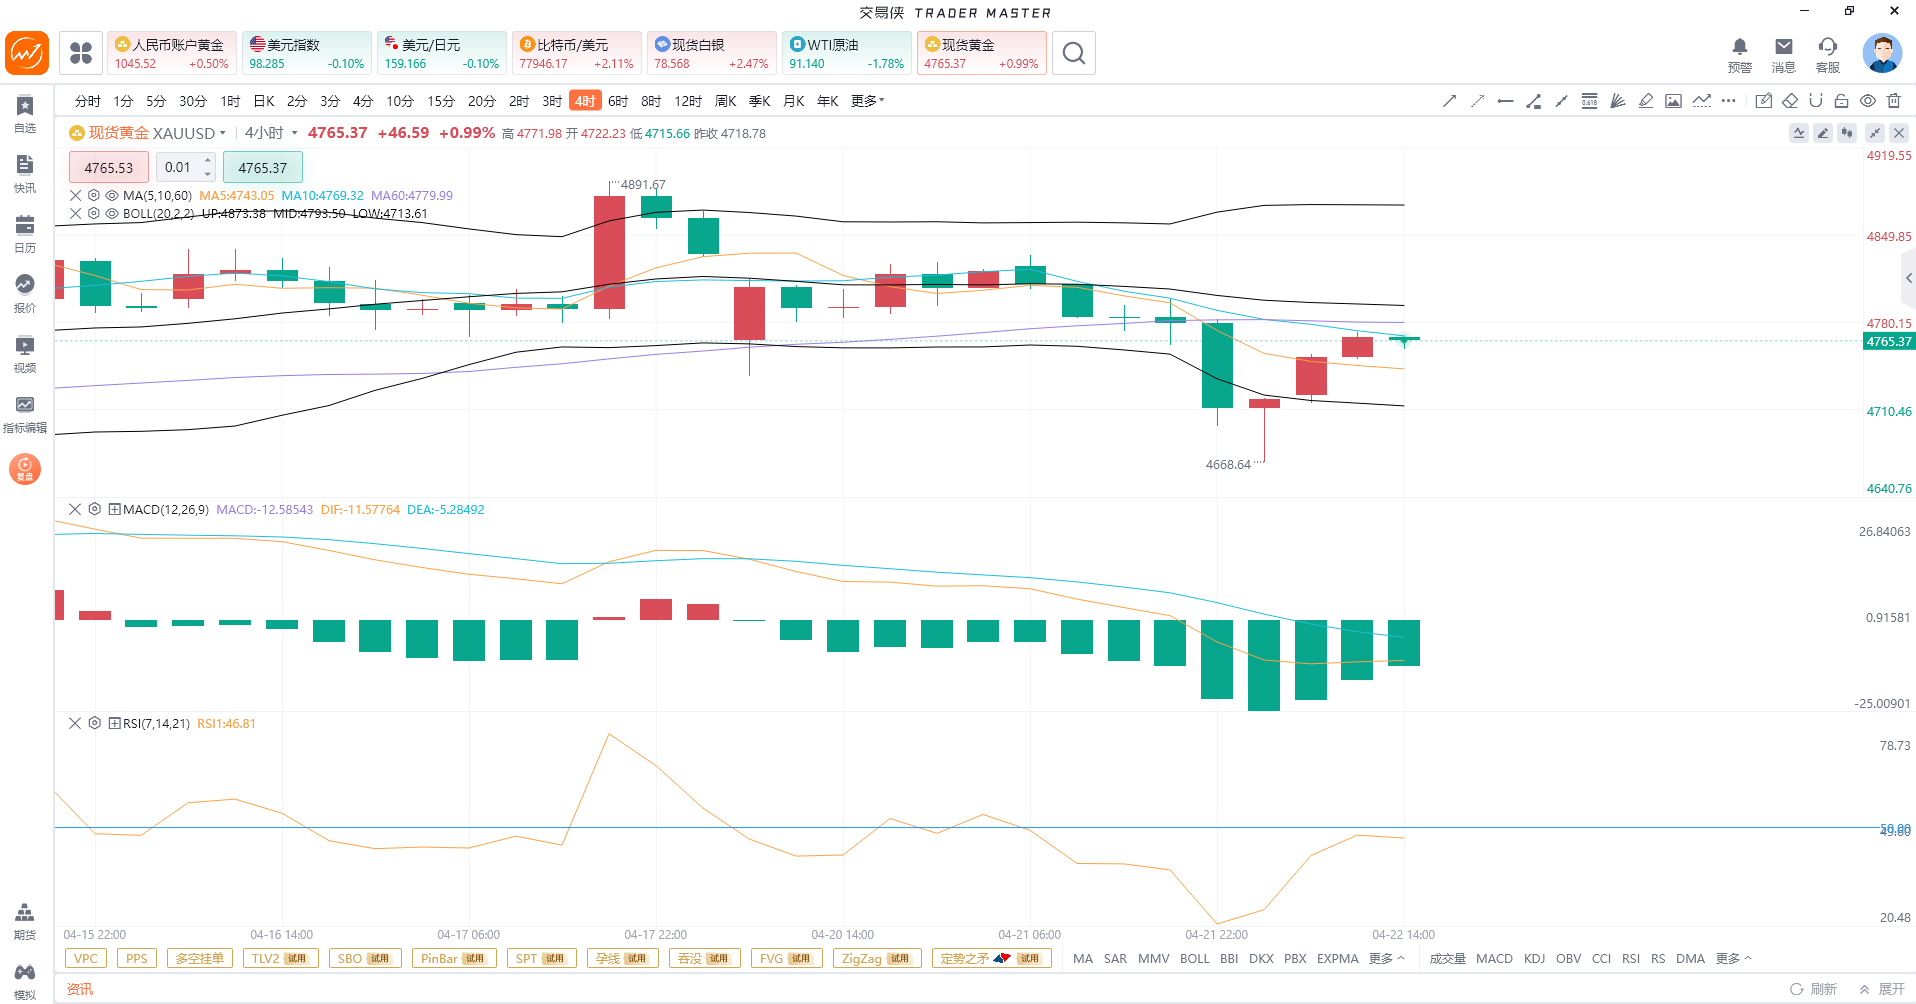Image resolution: width=1916 pixels, height=1004 pixels.
Task: Click the red sell price 4765.53 button
Action: point(109,168)
